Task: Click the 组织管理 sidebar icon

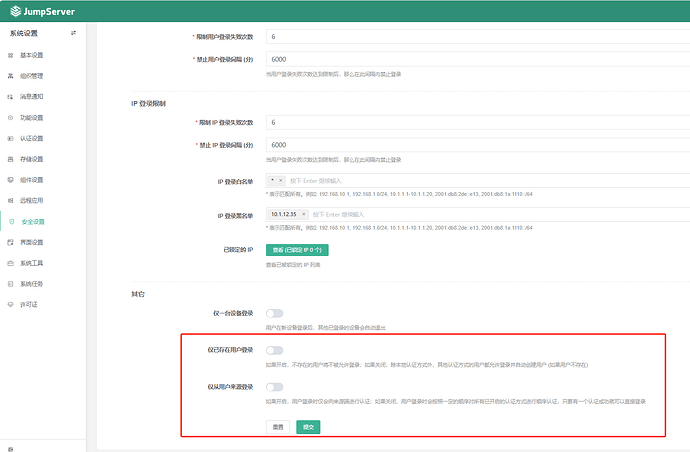Action: [11, 76]
